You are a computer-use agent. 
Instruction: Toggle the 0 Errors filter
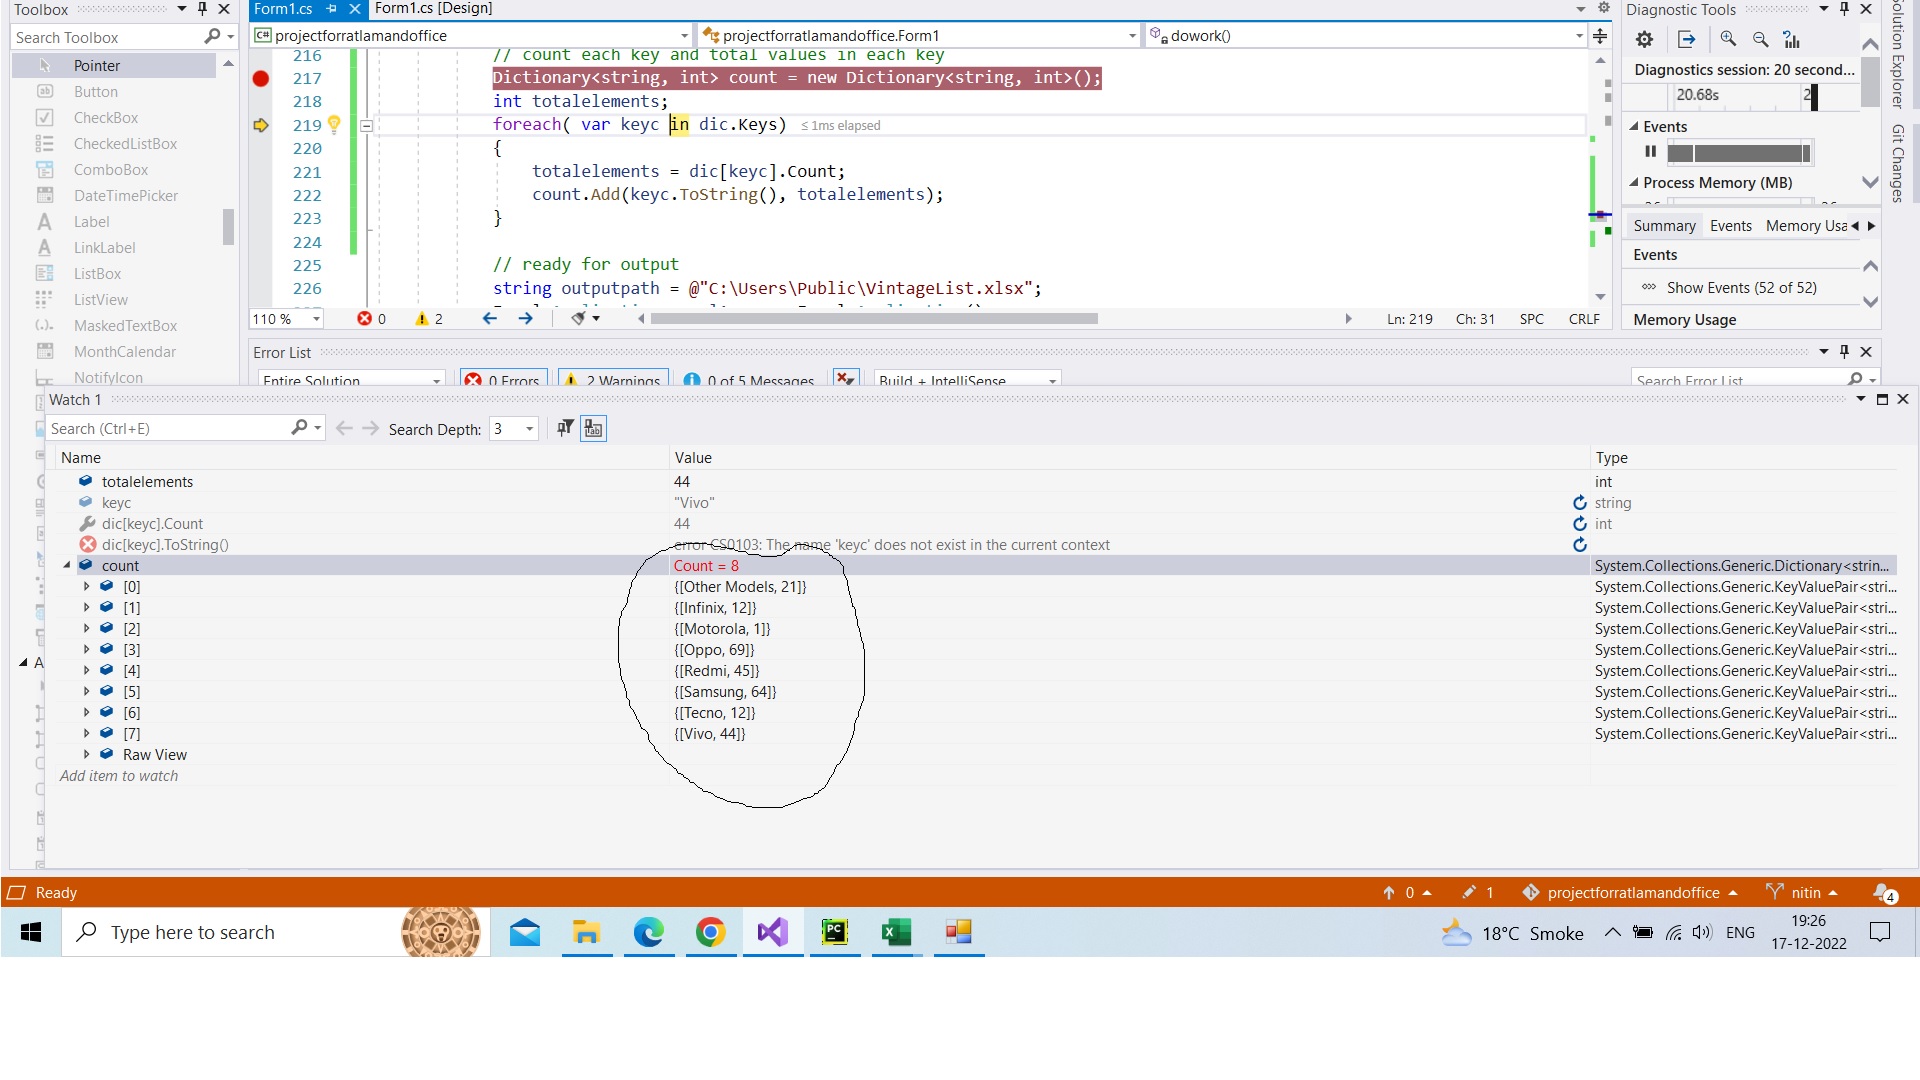coord(503,381)
